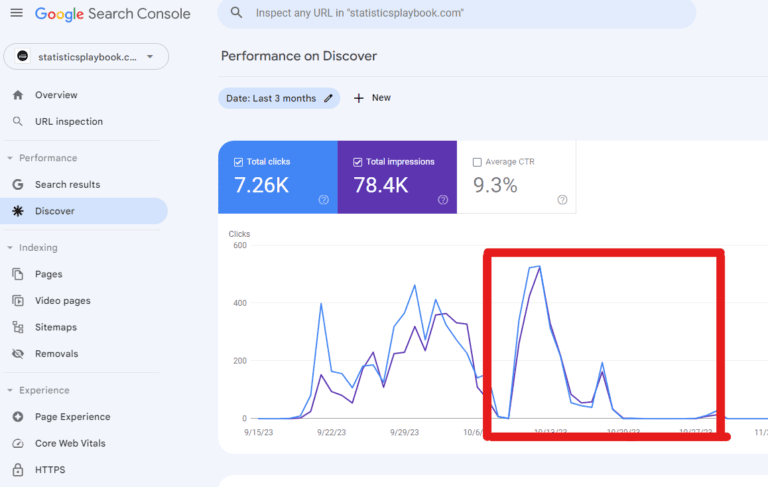Click the Discover asterisk icon
This screenshot has height=487, width=768.
tap(18, 211)
